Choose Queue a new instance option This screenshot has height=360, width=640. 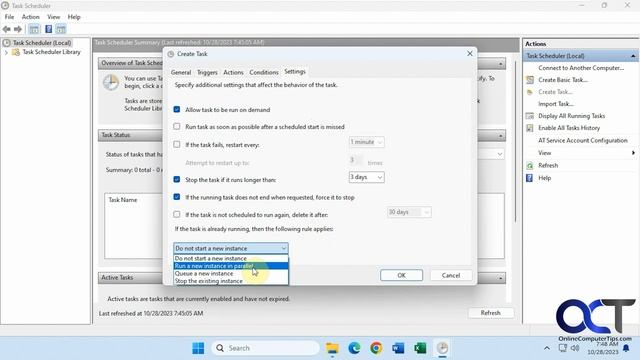[231, 273]
